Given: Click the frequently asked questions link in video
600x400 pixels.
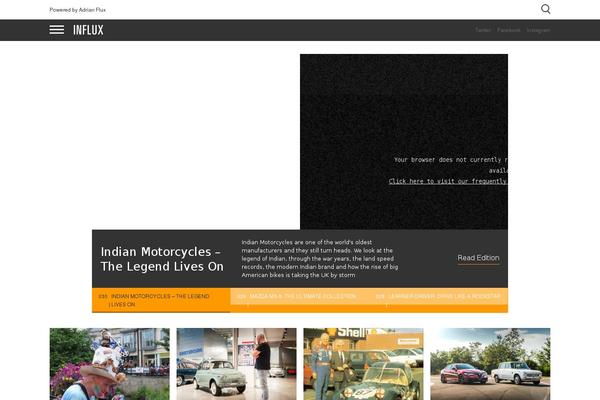Looking at the screenshot, I should 448,181.
